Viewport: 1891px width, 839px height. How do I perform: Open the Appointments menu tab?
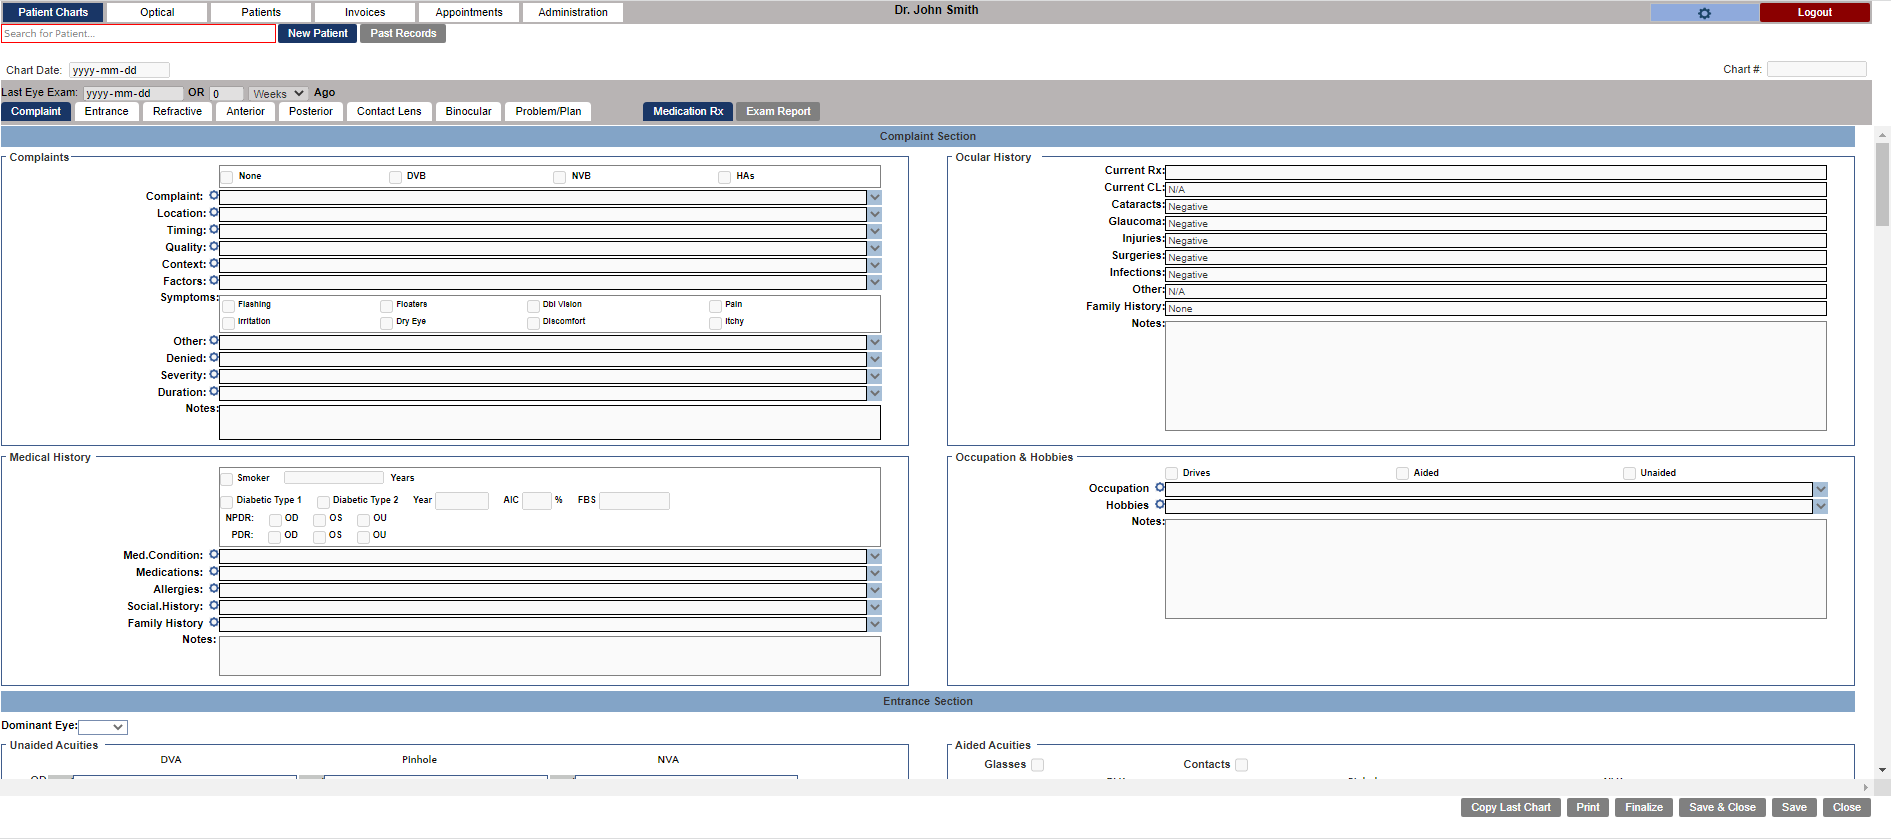point(468,12)
